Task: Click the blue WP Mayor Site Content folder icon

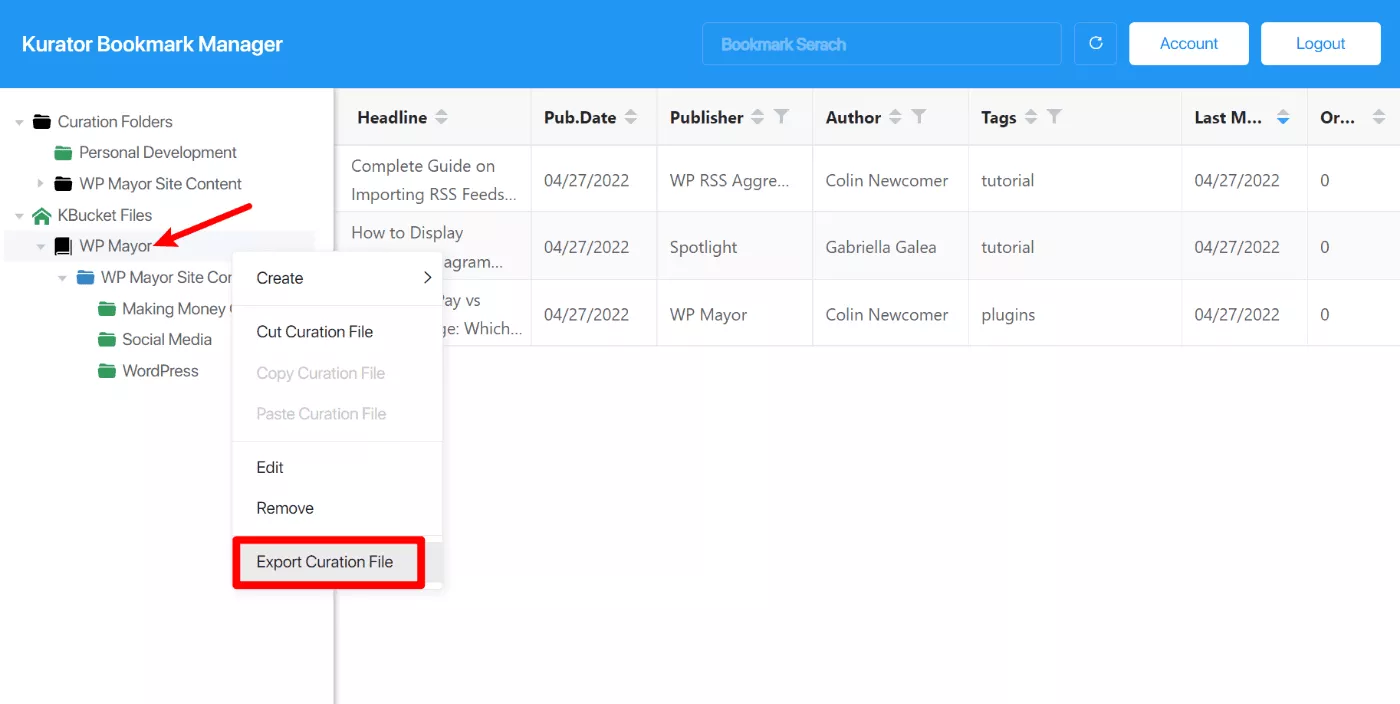Action: click(85, 277)
